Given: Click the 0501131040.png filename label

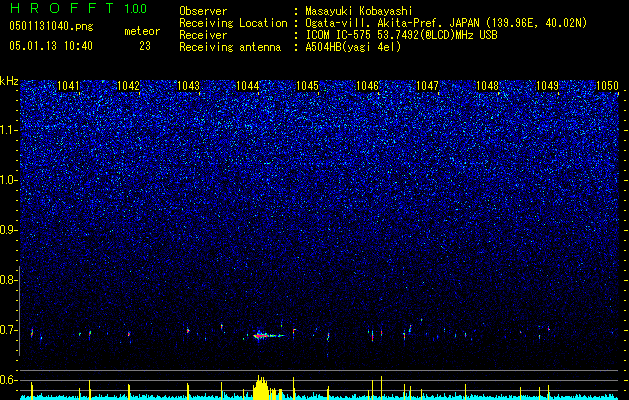Looking at the screenshot, I should point(51,26).
